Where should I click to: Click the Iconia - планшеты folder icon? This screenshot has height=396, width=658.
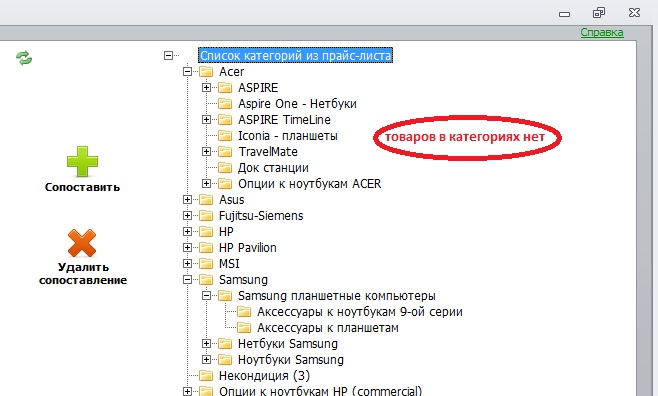(225, 135)
